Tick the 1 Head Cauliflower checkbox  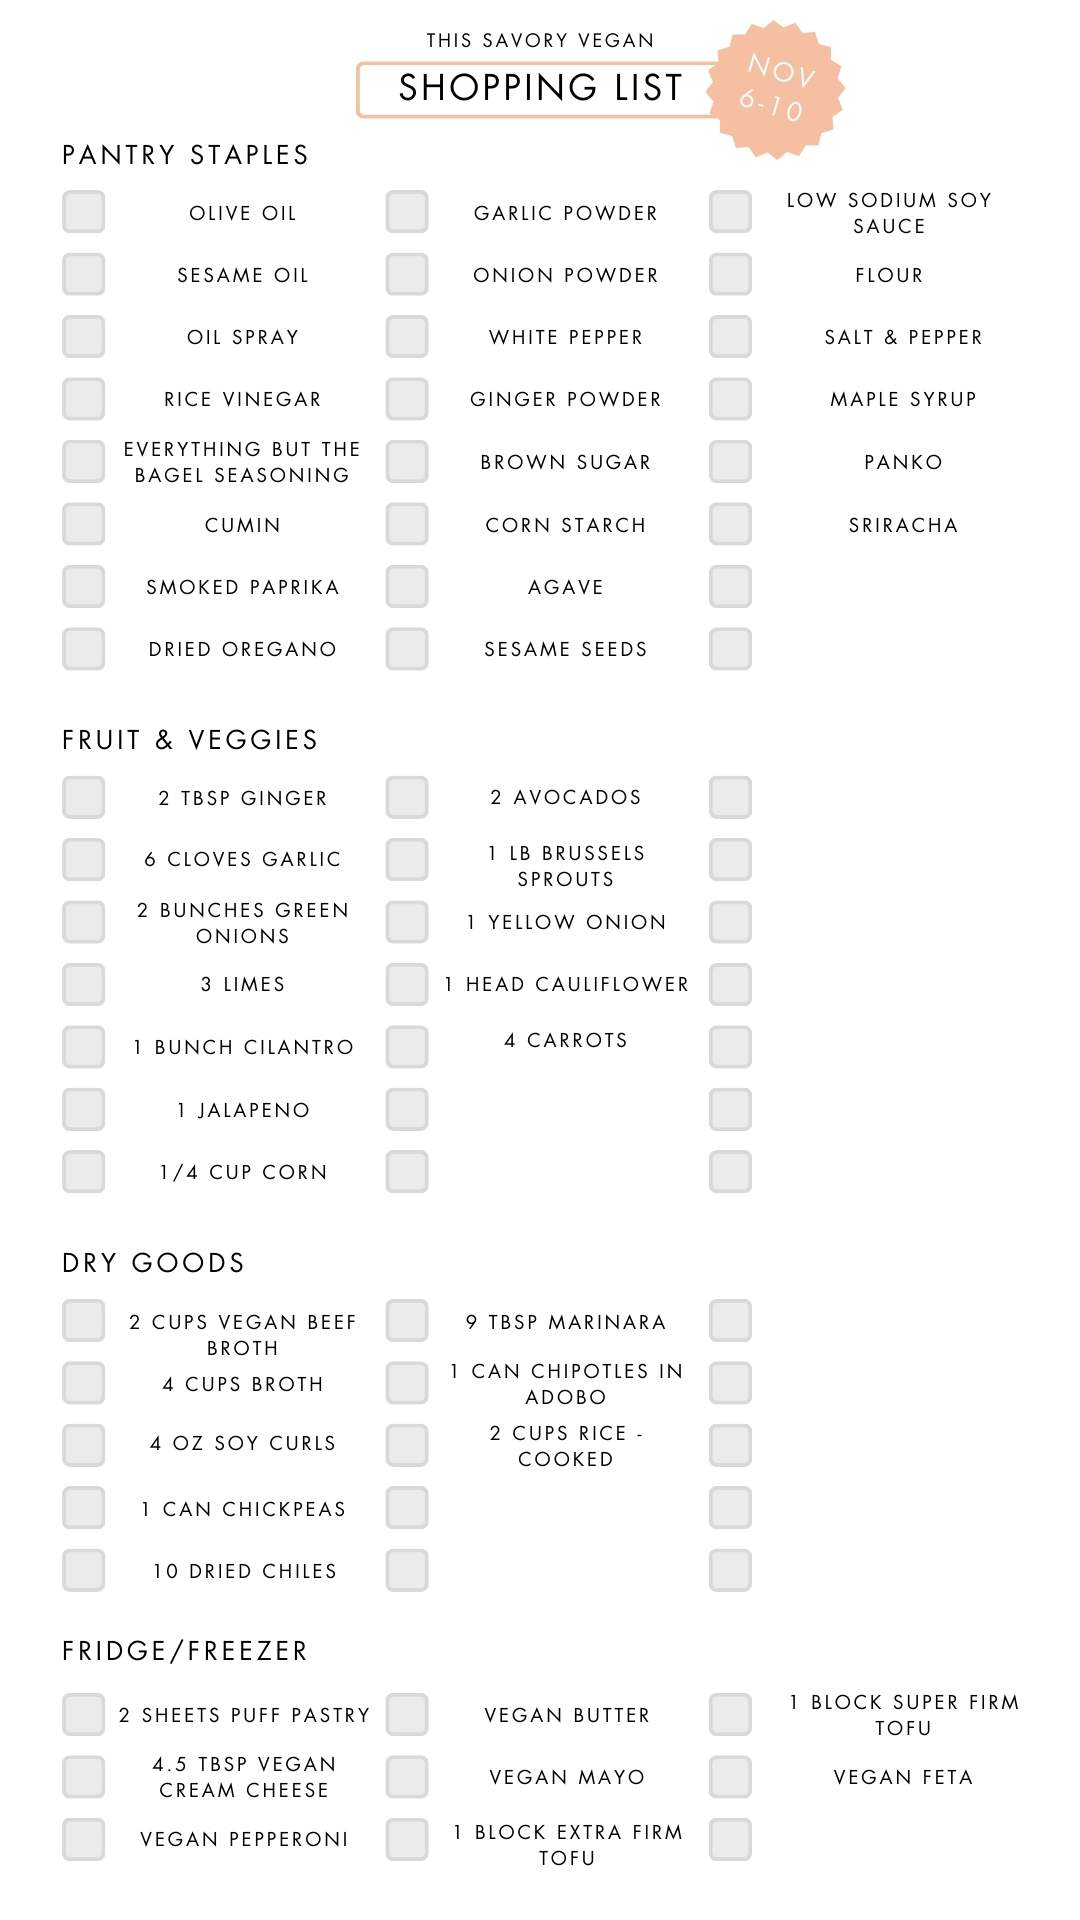[x=407, y=984]
